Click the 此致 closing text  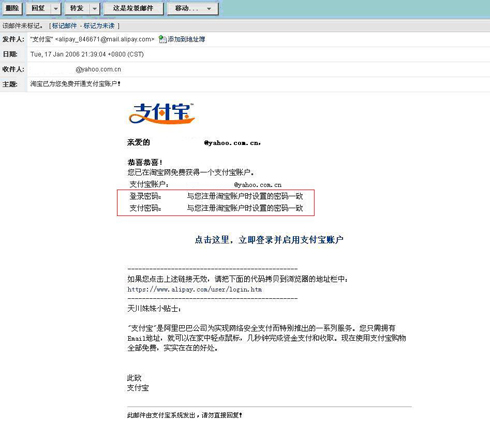[134, 378]
